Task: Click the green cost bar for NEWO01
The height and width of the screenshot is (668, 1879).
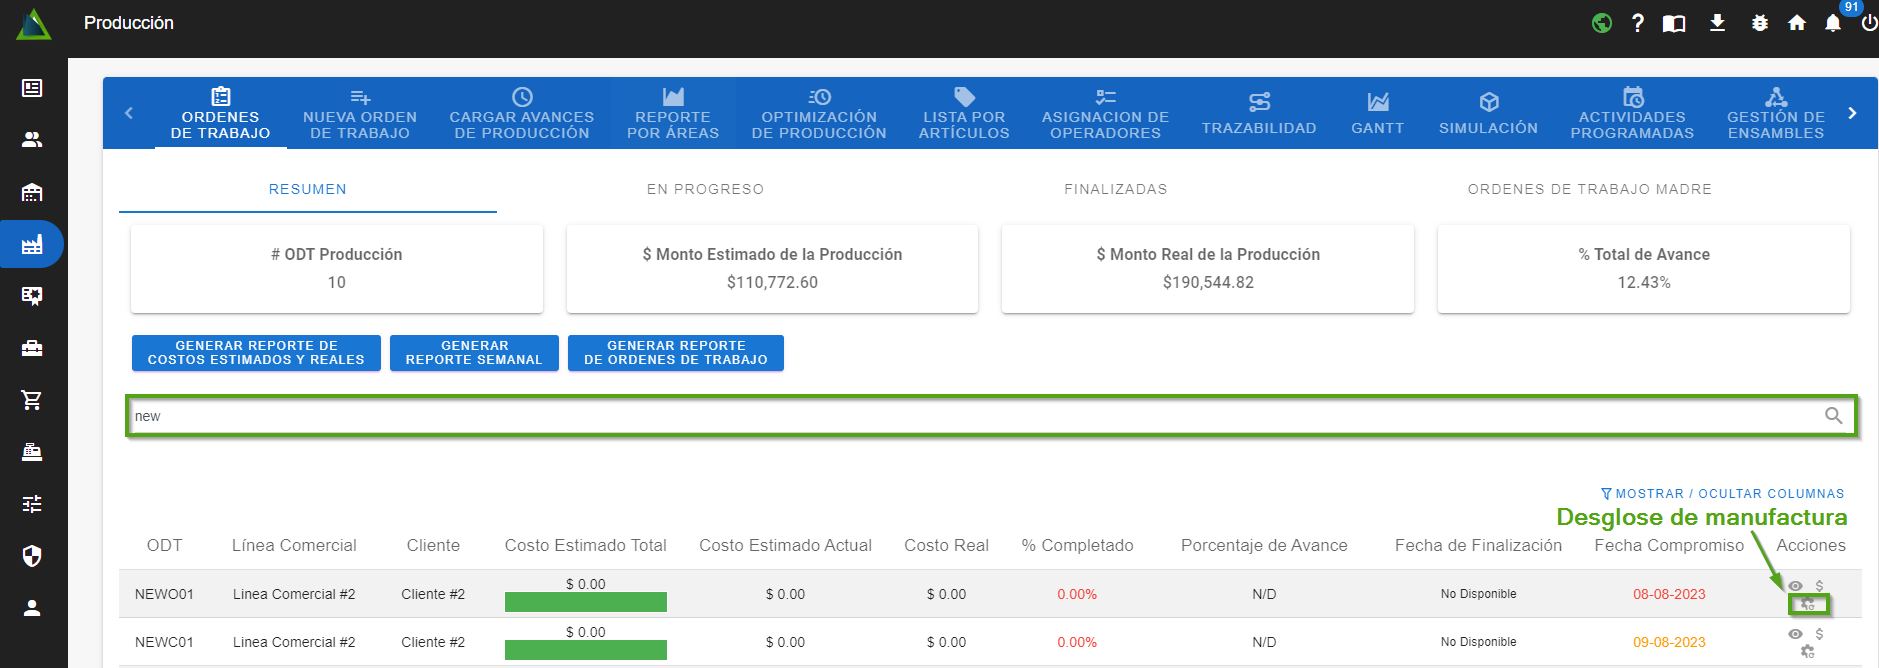Action: pyautogui.click(x=585, y=602)
